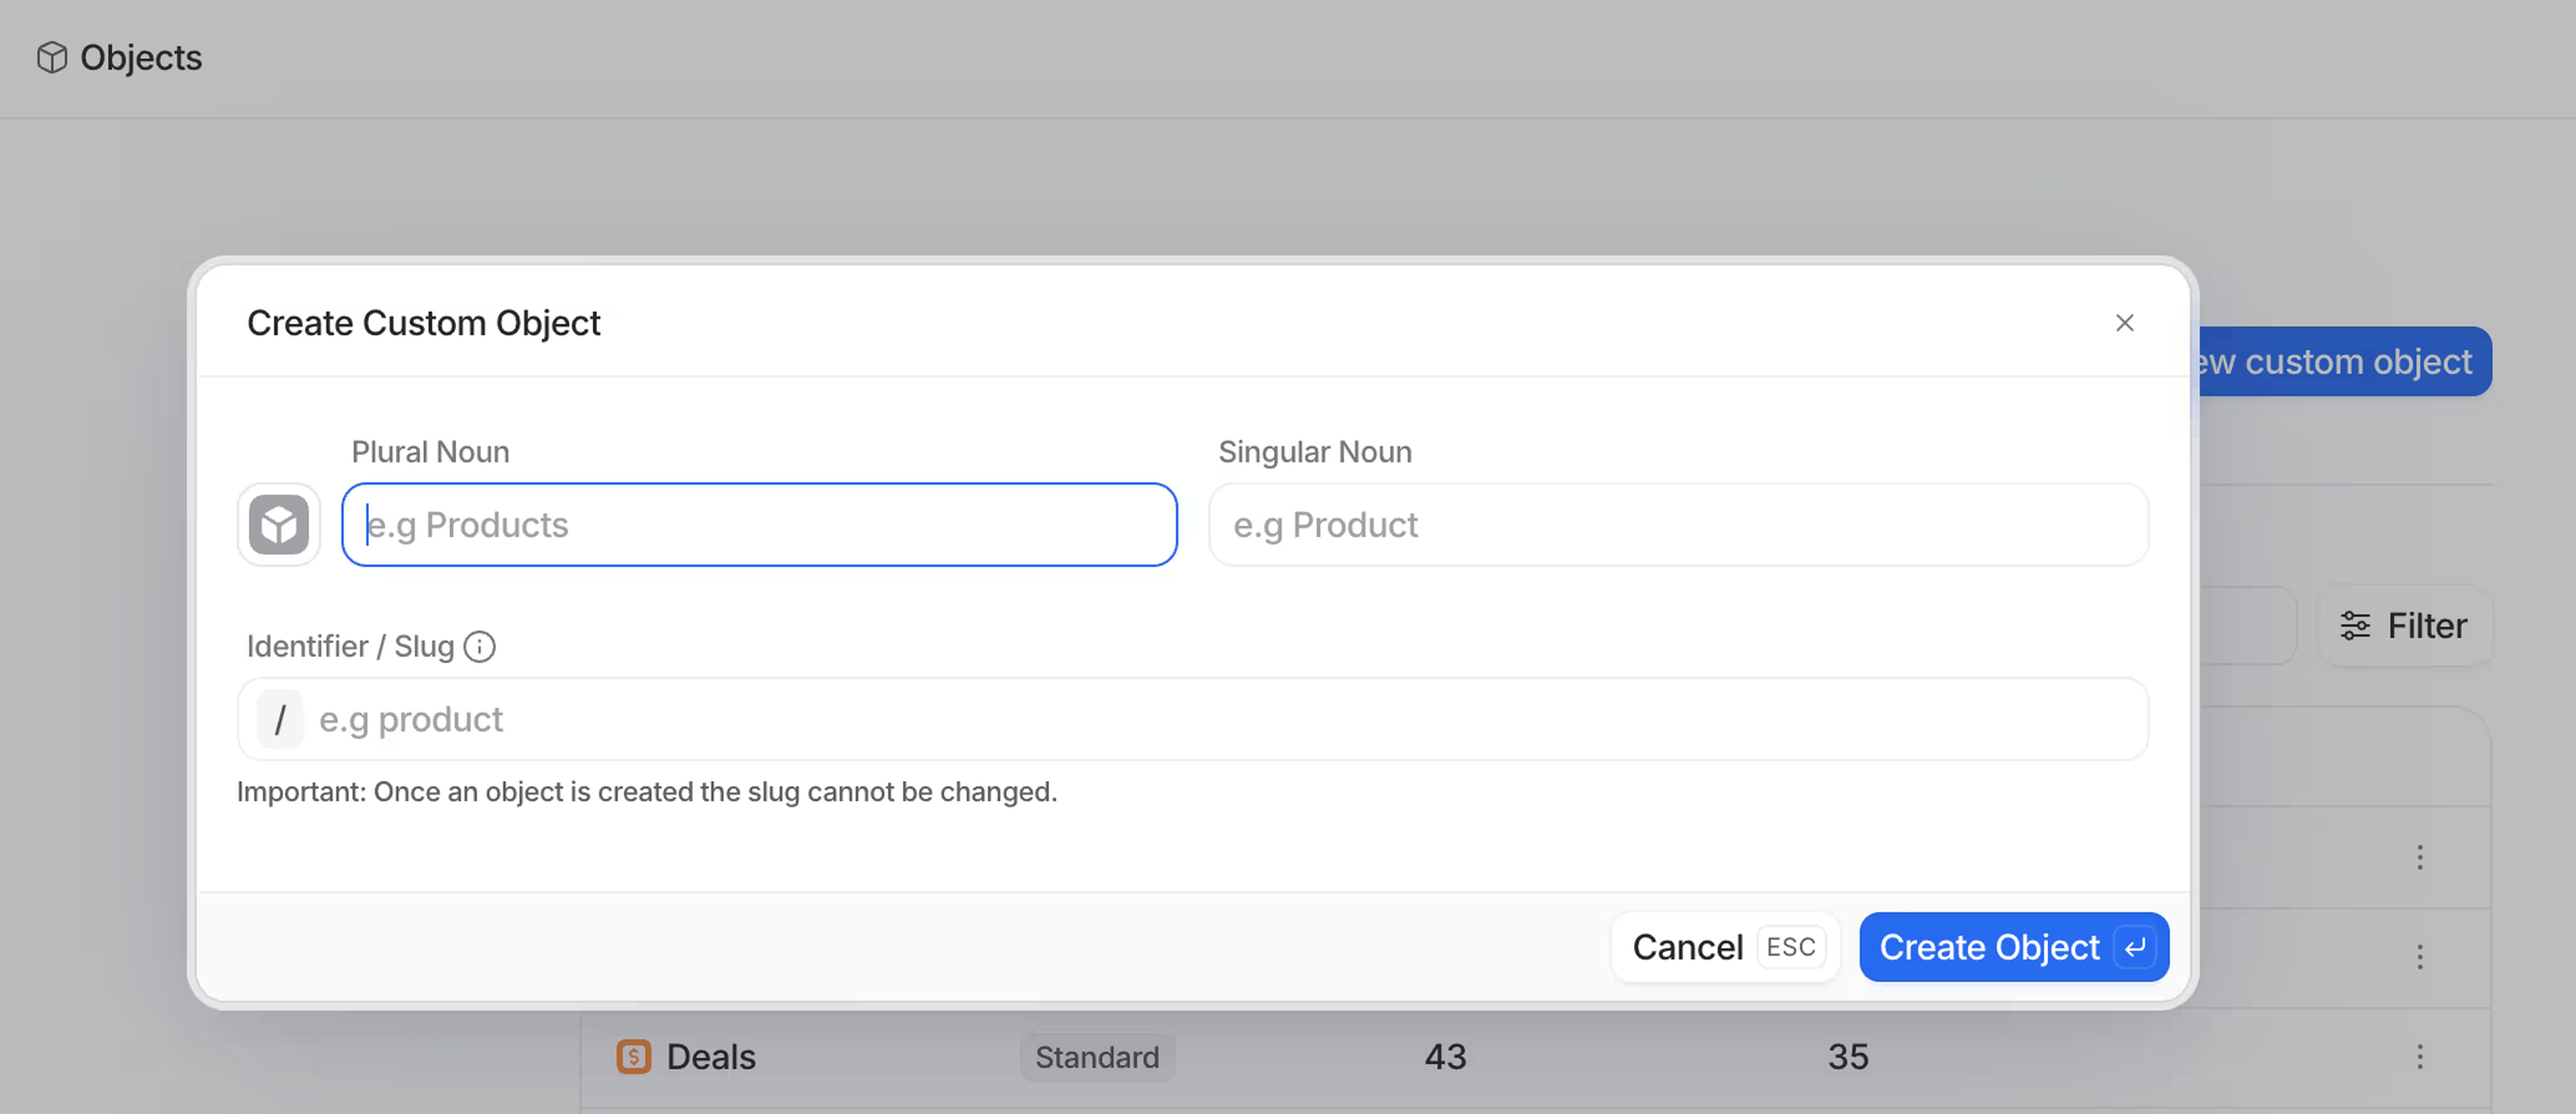Click the info icon beside Identifier / Slug
2576x1114 pixels.
click(480, 647)
